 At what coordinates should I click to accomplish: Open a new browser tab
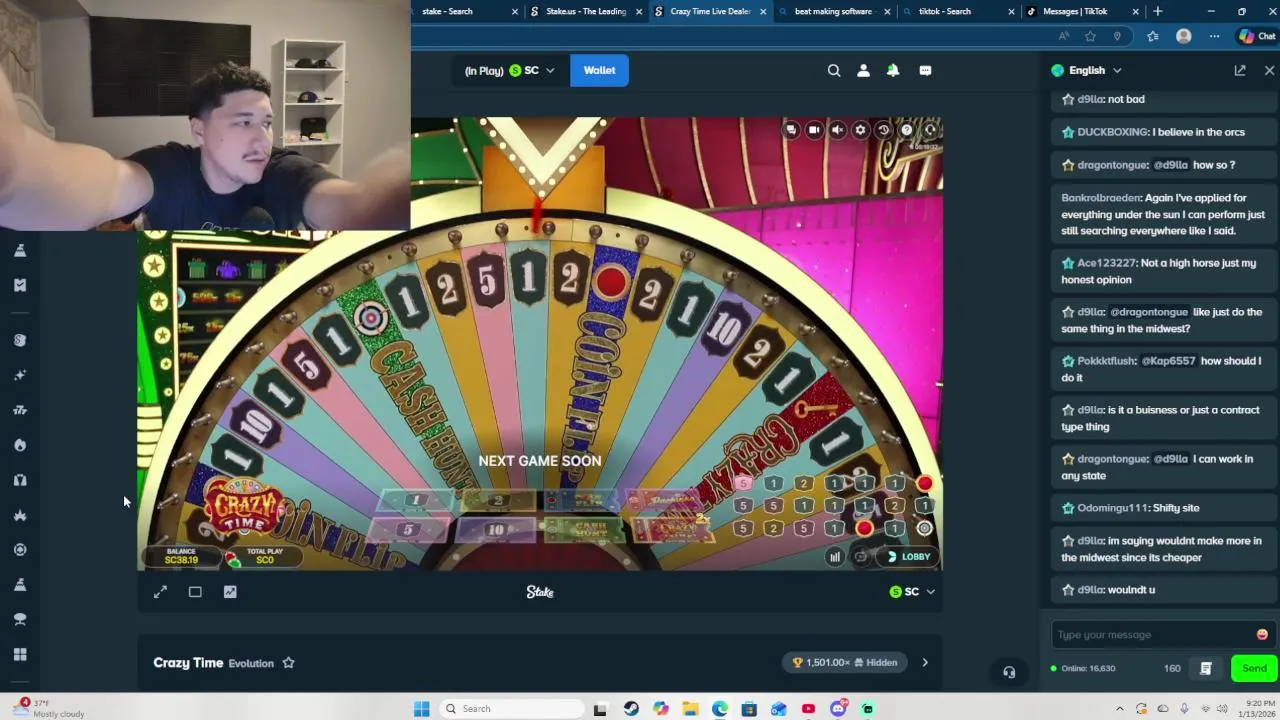click(1158, 11)
